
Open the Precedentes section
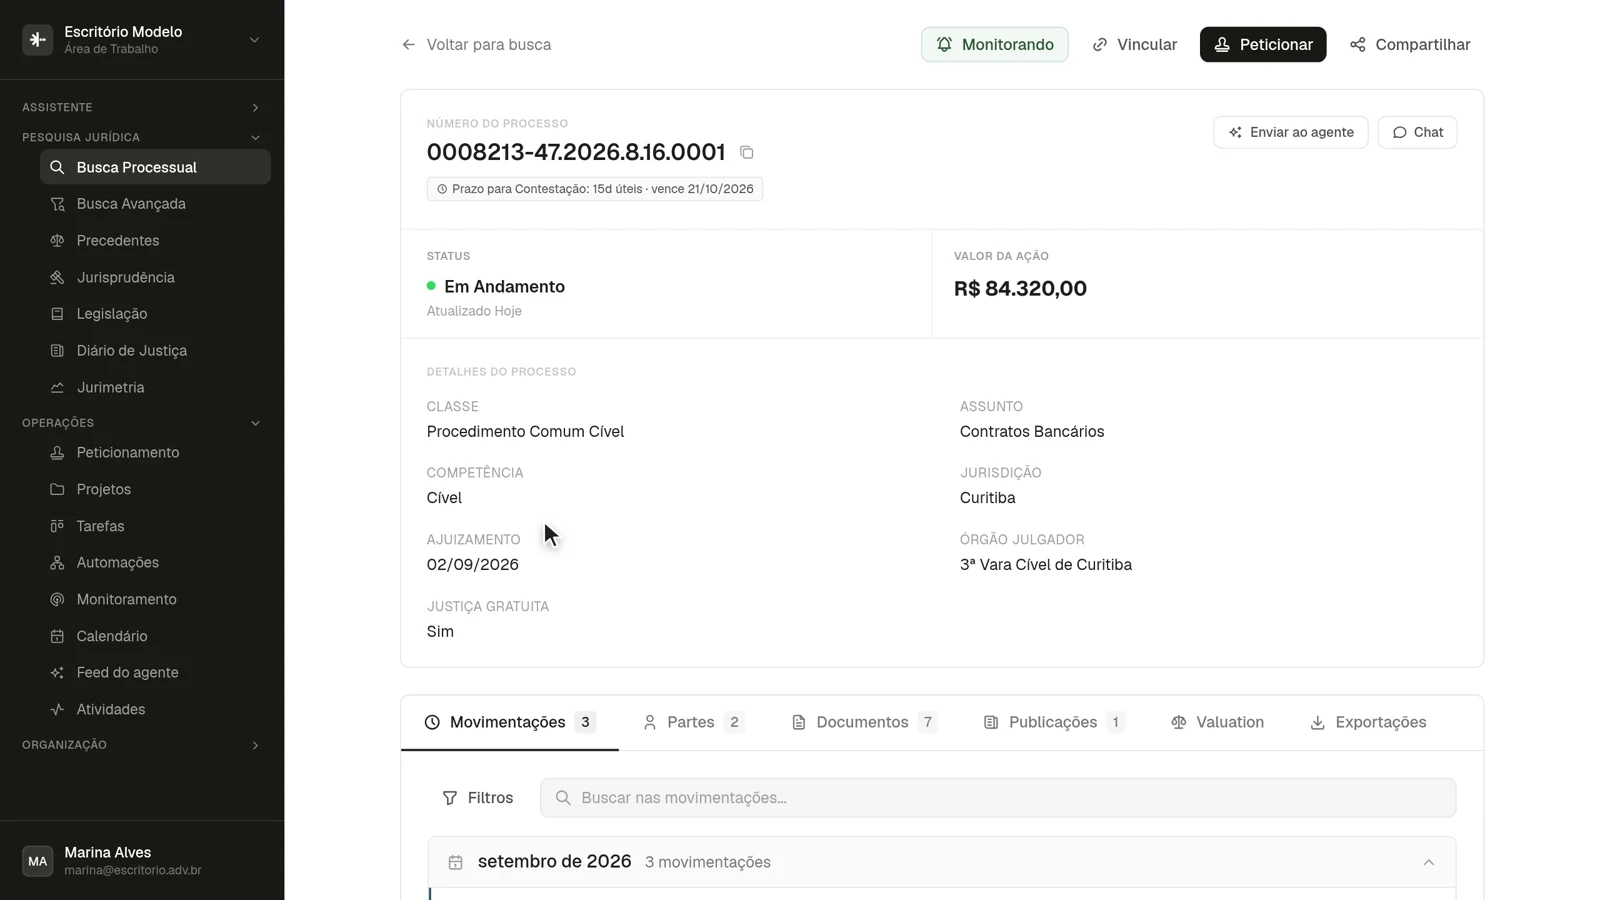pyautogui.click(x=155, y=241)
